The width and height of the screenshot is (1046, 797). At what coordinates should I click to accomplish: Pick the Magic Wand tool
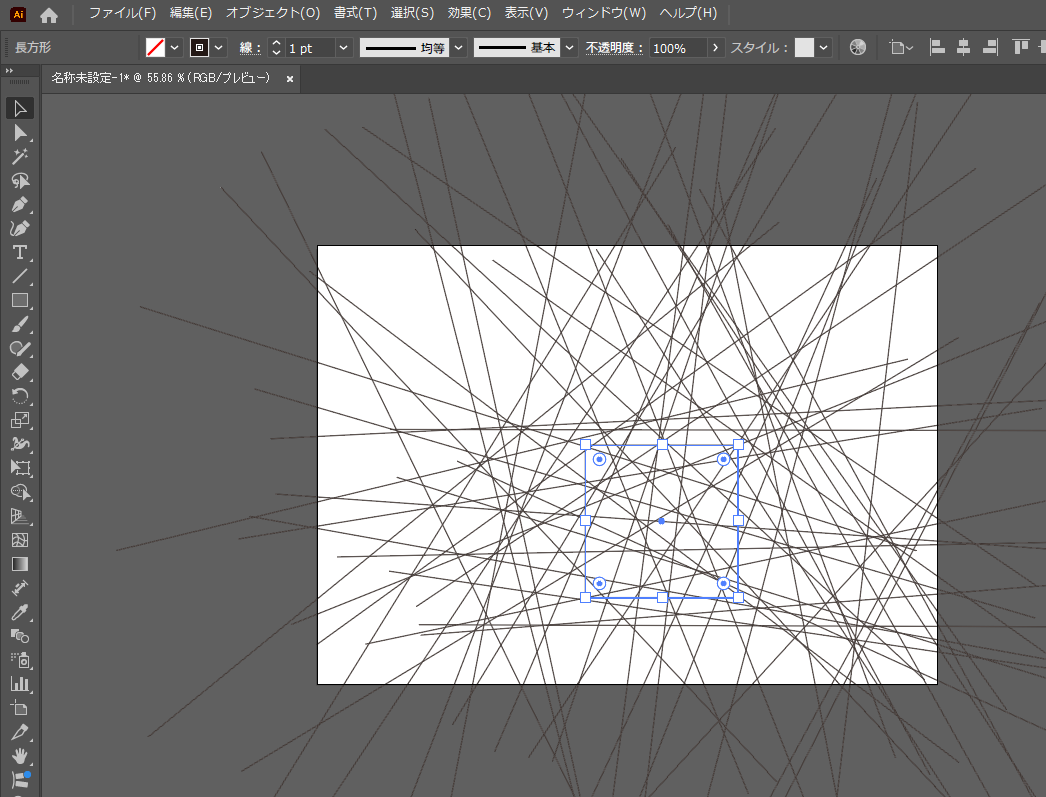pyautogui.click(x=19, y=156)
